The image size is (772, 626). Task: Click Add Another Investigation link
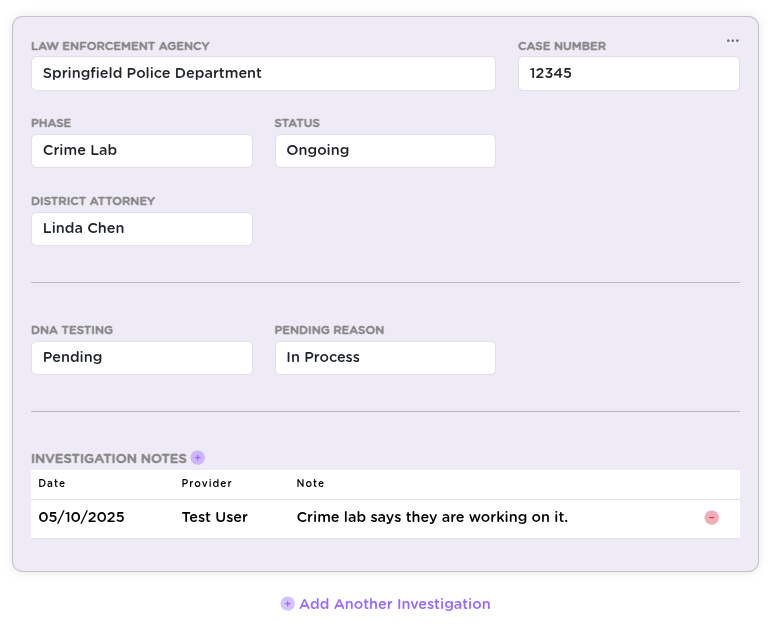[394, 604]
